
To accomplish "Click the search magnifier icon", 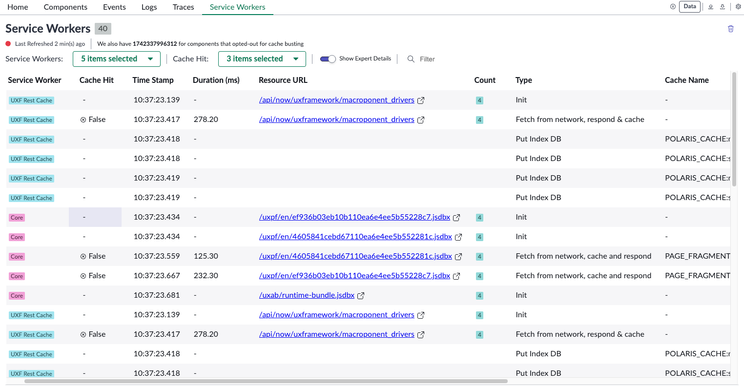I will point(411,59).
